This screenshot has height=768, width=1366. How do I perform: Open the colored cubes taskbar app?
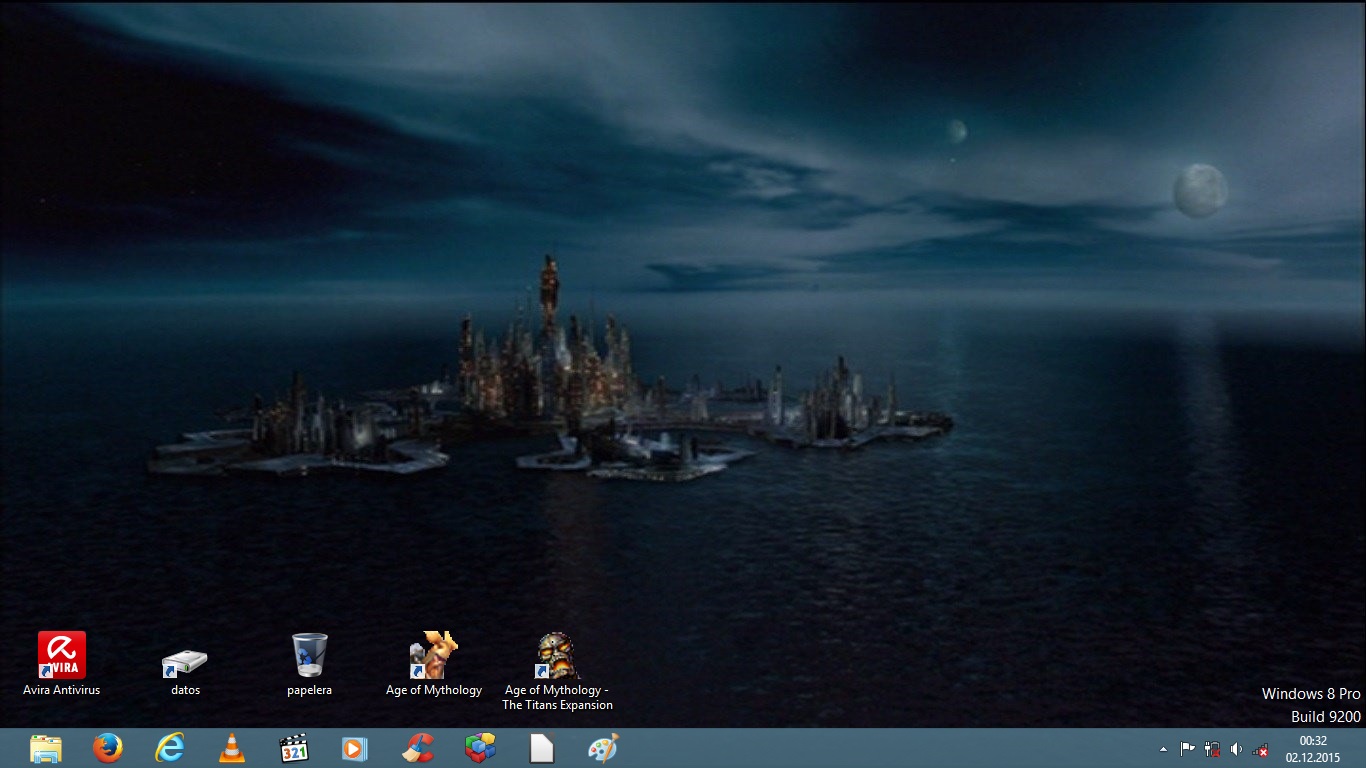tap(480, 748)
